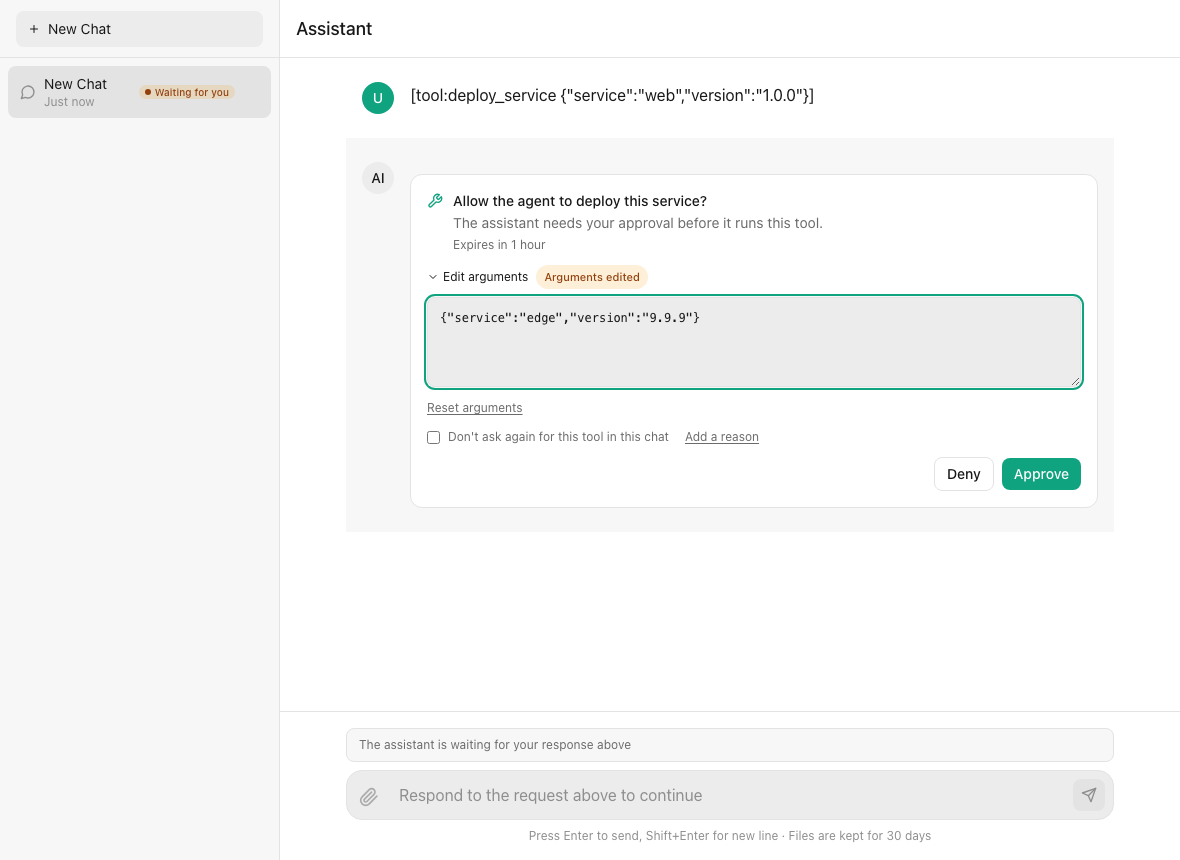Deny the deploy service request
Image resolution: width=1180 pixels, height=860 pixels.
[963, 474]
